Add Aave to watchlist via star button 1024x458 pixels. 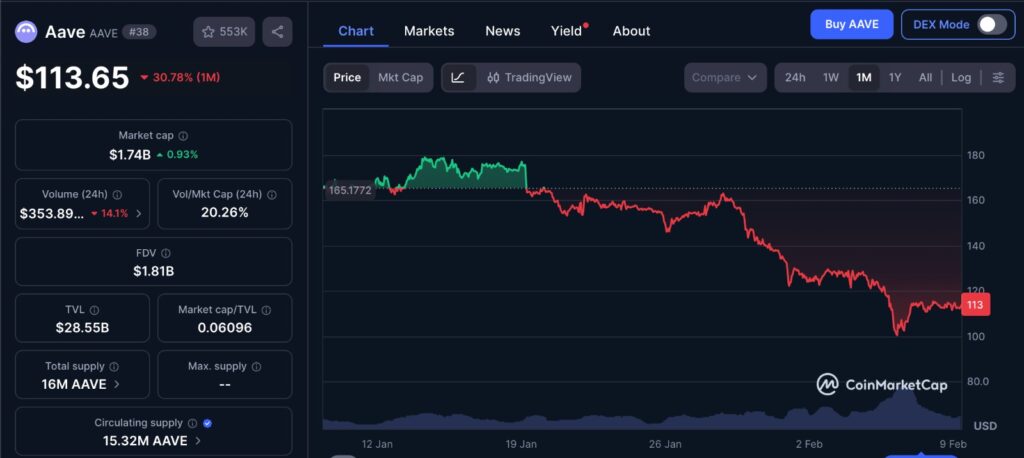click(224, 32)
